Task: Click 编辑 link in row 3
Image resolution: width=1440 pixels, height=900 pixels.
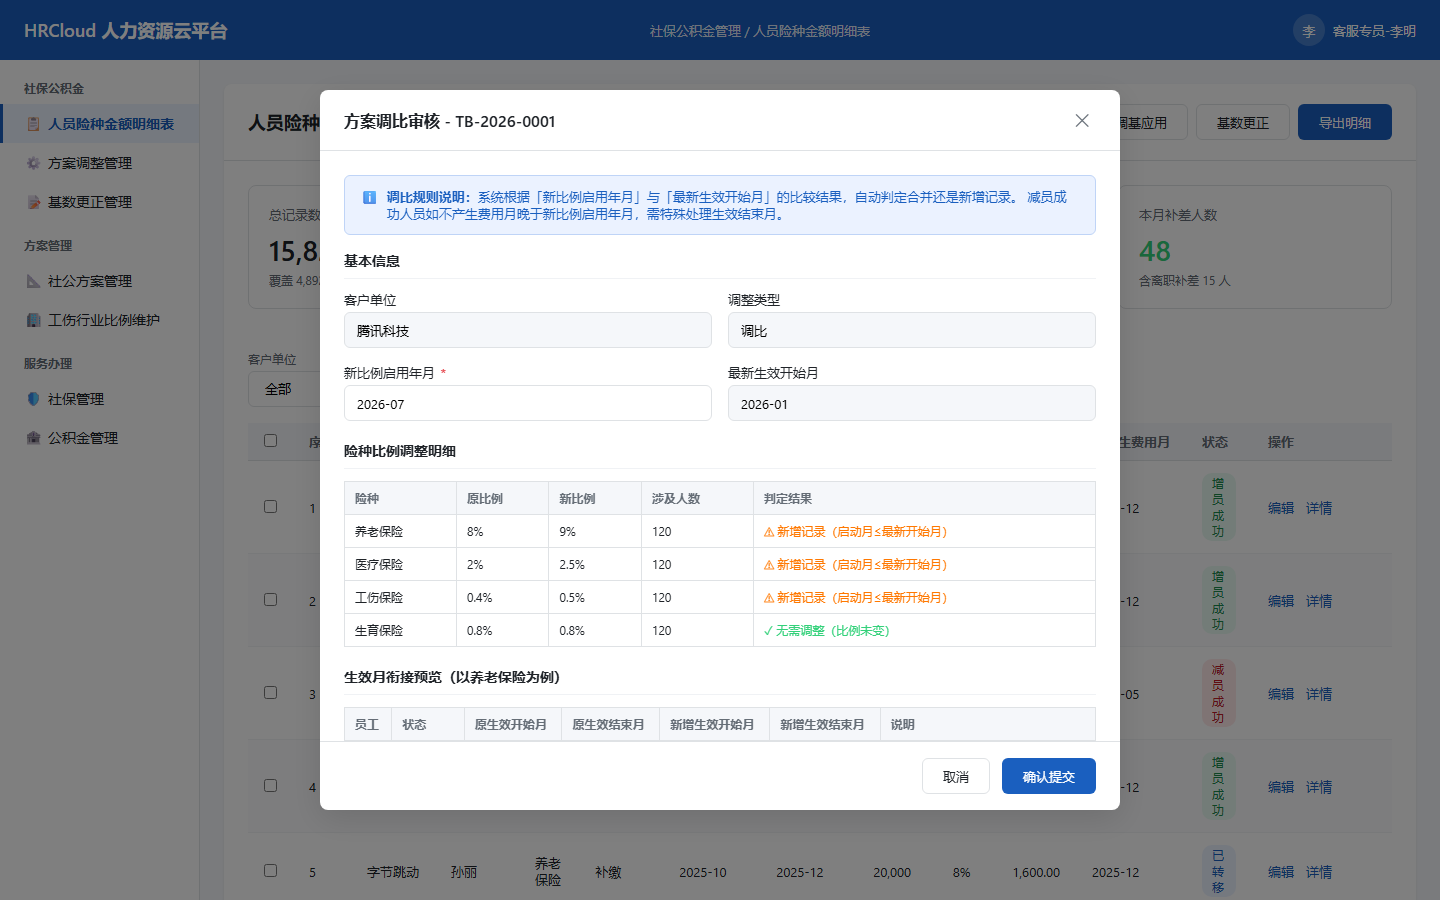Action: pos(1281,694)
